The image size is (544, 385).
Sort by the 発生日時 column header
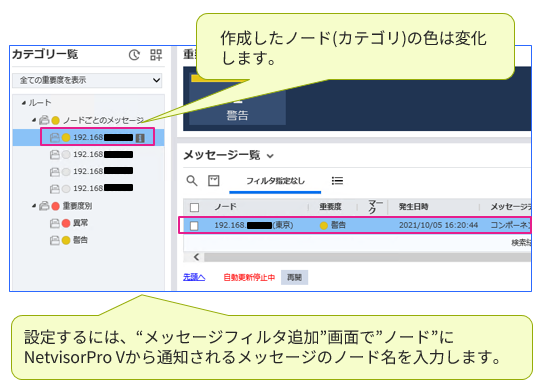413,207
